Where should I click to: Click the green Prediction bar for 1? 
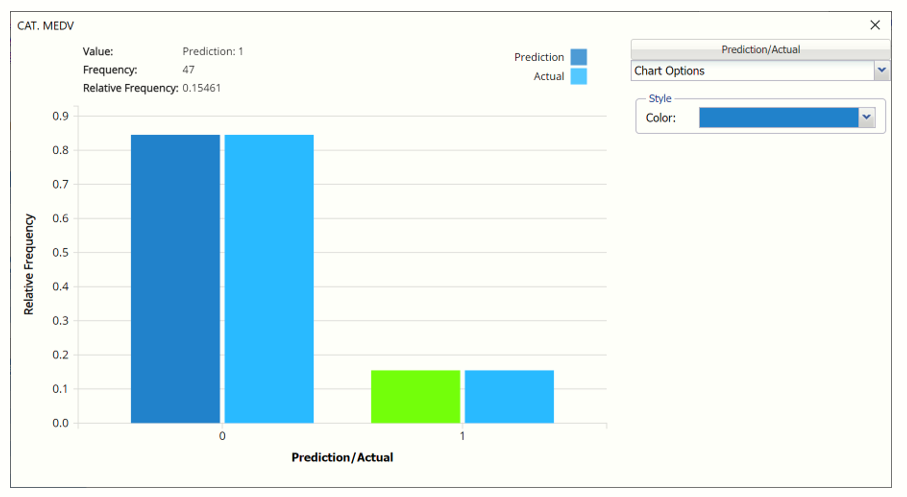point(415,396)
